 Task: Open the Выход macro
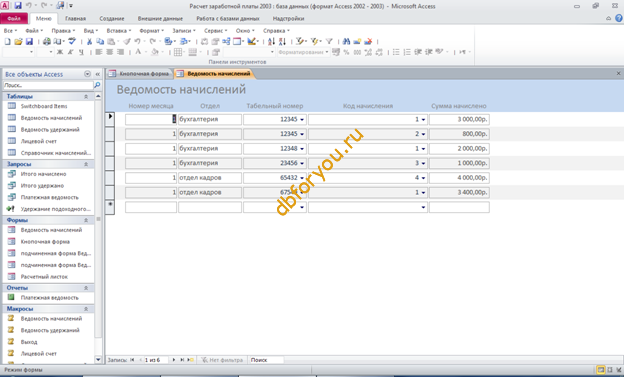(x=29, y=342)
